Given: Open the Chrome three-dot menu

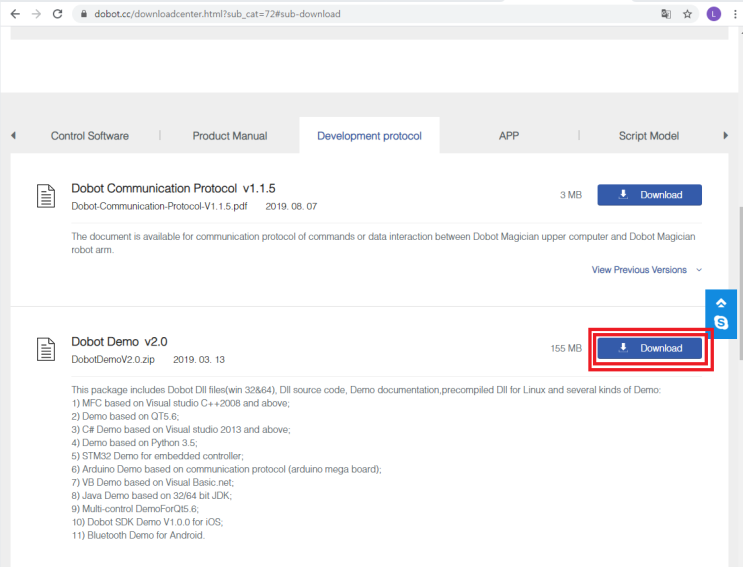Looking at the screenshot, I should [733, 14].
